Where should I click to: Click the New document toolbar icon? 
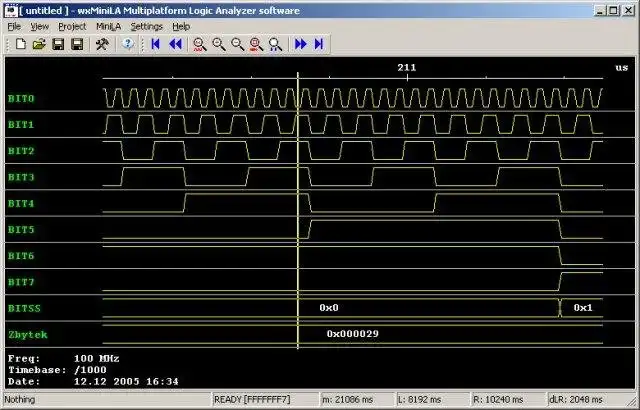pos(20,44)
